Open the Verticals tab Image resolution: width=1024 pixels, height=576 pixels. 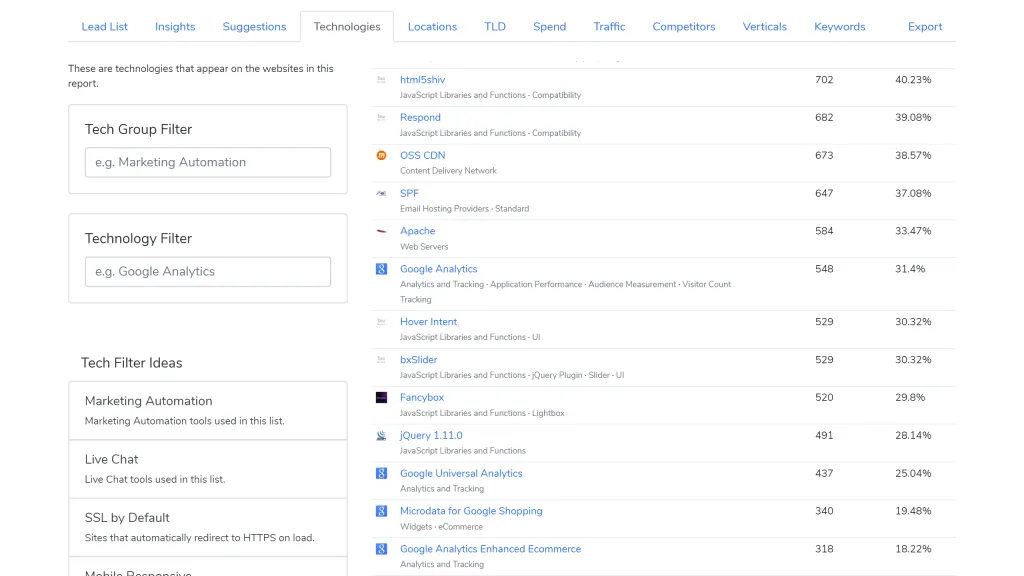(x=765, y=27)
